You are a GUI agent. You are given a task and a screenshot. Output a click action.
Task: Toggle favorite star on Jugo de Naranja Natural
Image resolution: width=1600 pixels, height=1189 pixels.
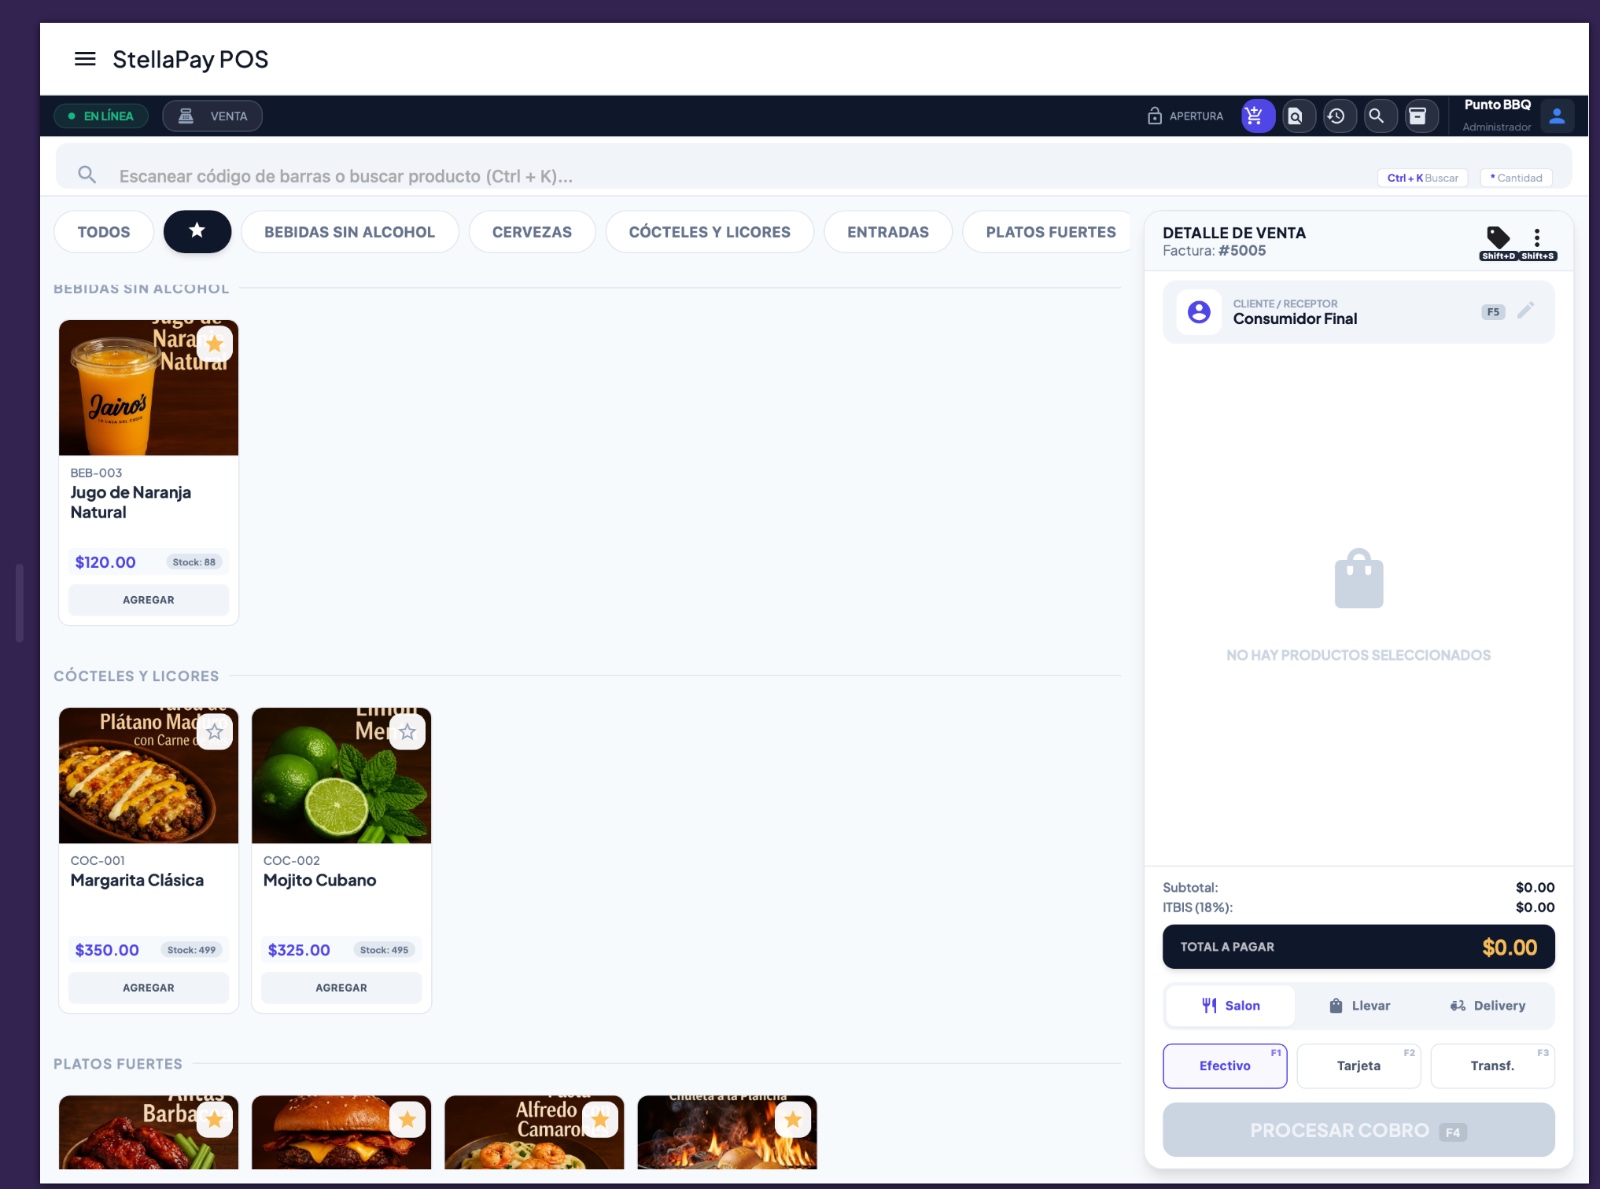click(214, 344)
